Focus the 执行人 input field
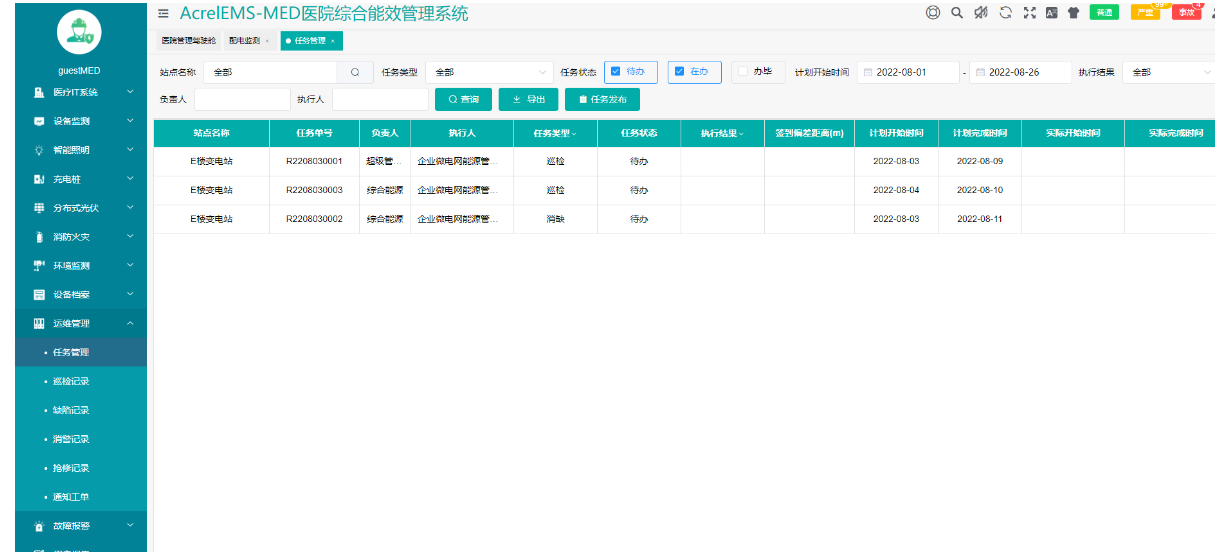Viewport: 1220px width, 554px height. pos(380,100)
